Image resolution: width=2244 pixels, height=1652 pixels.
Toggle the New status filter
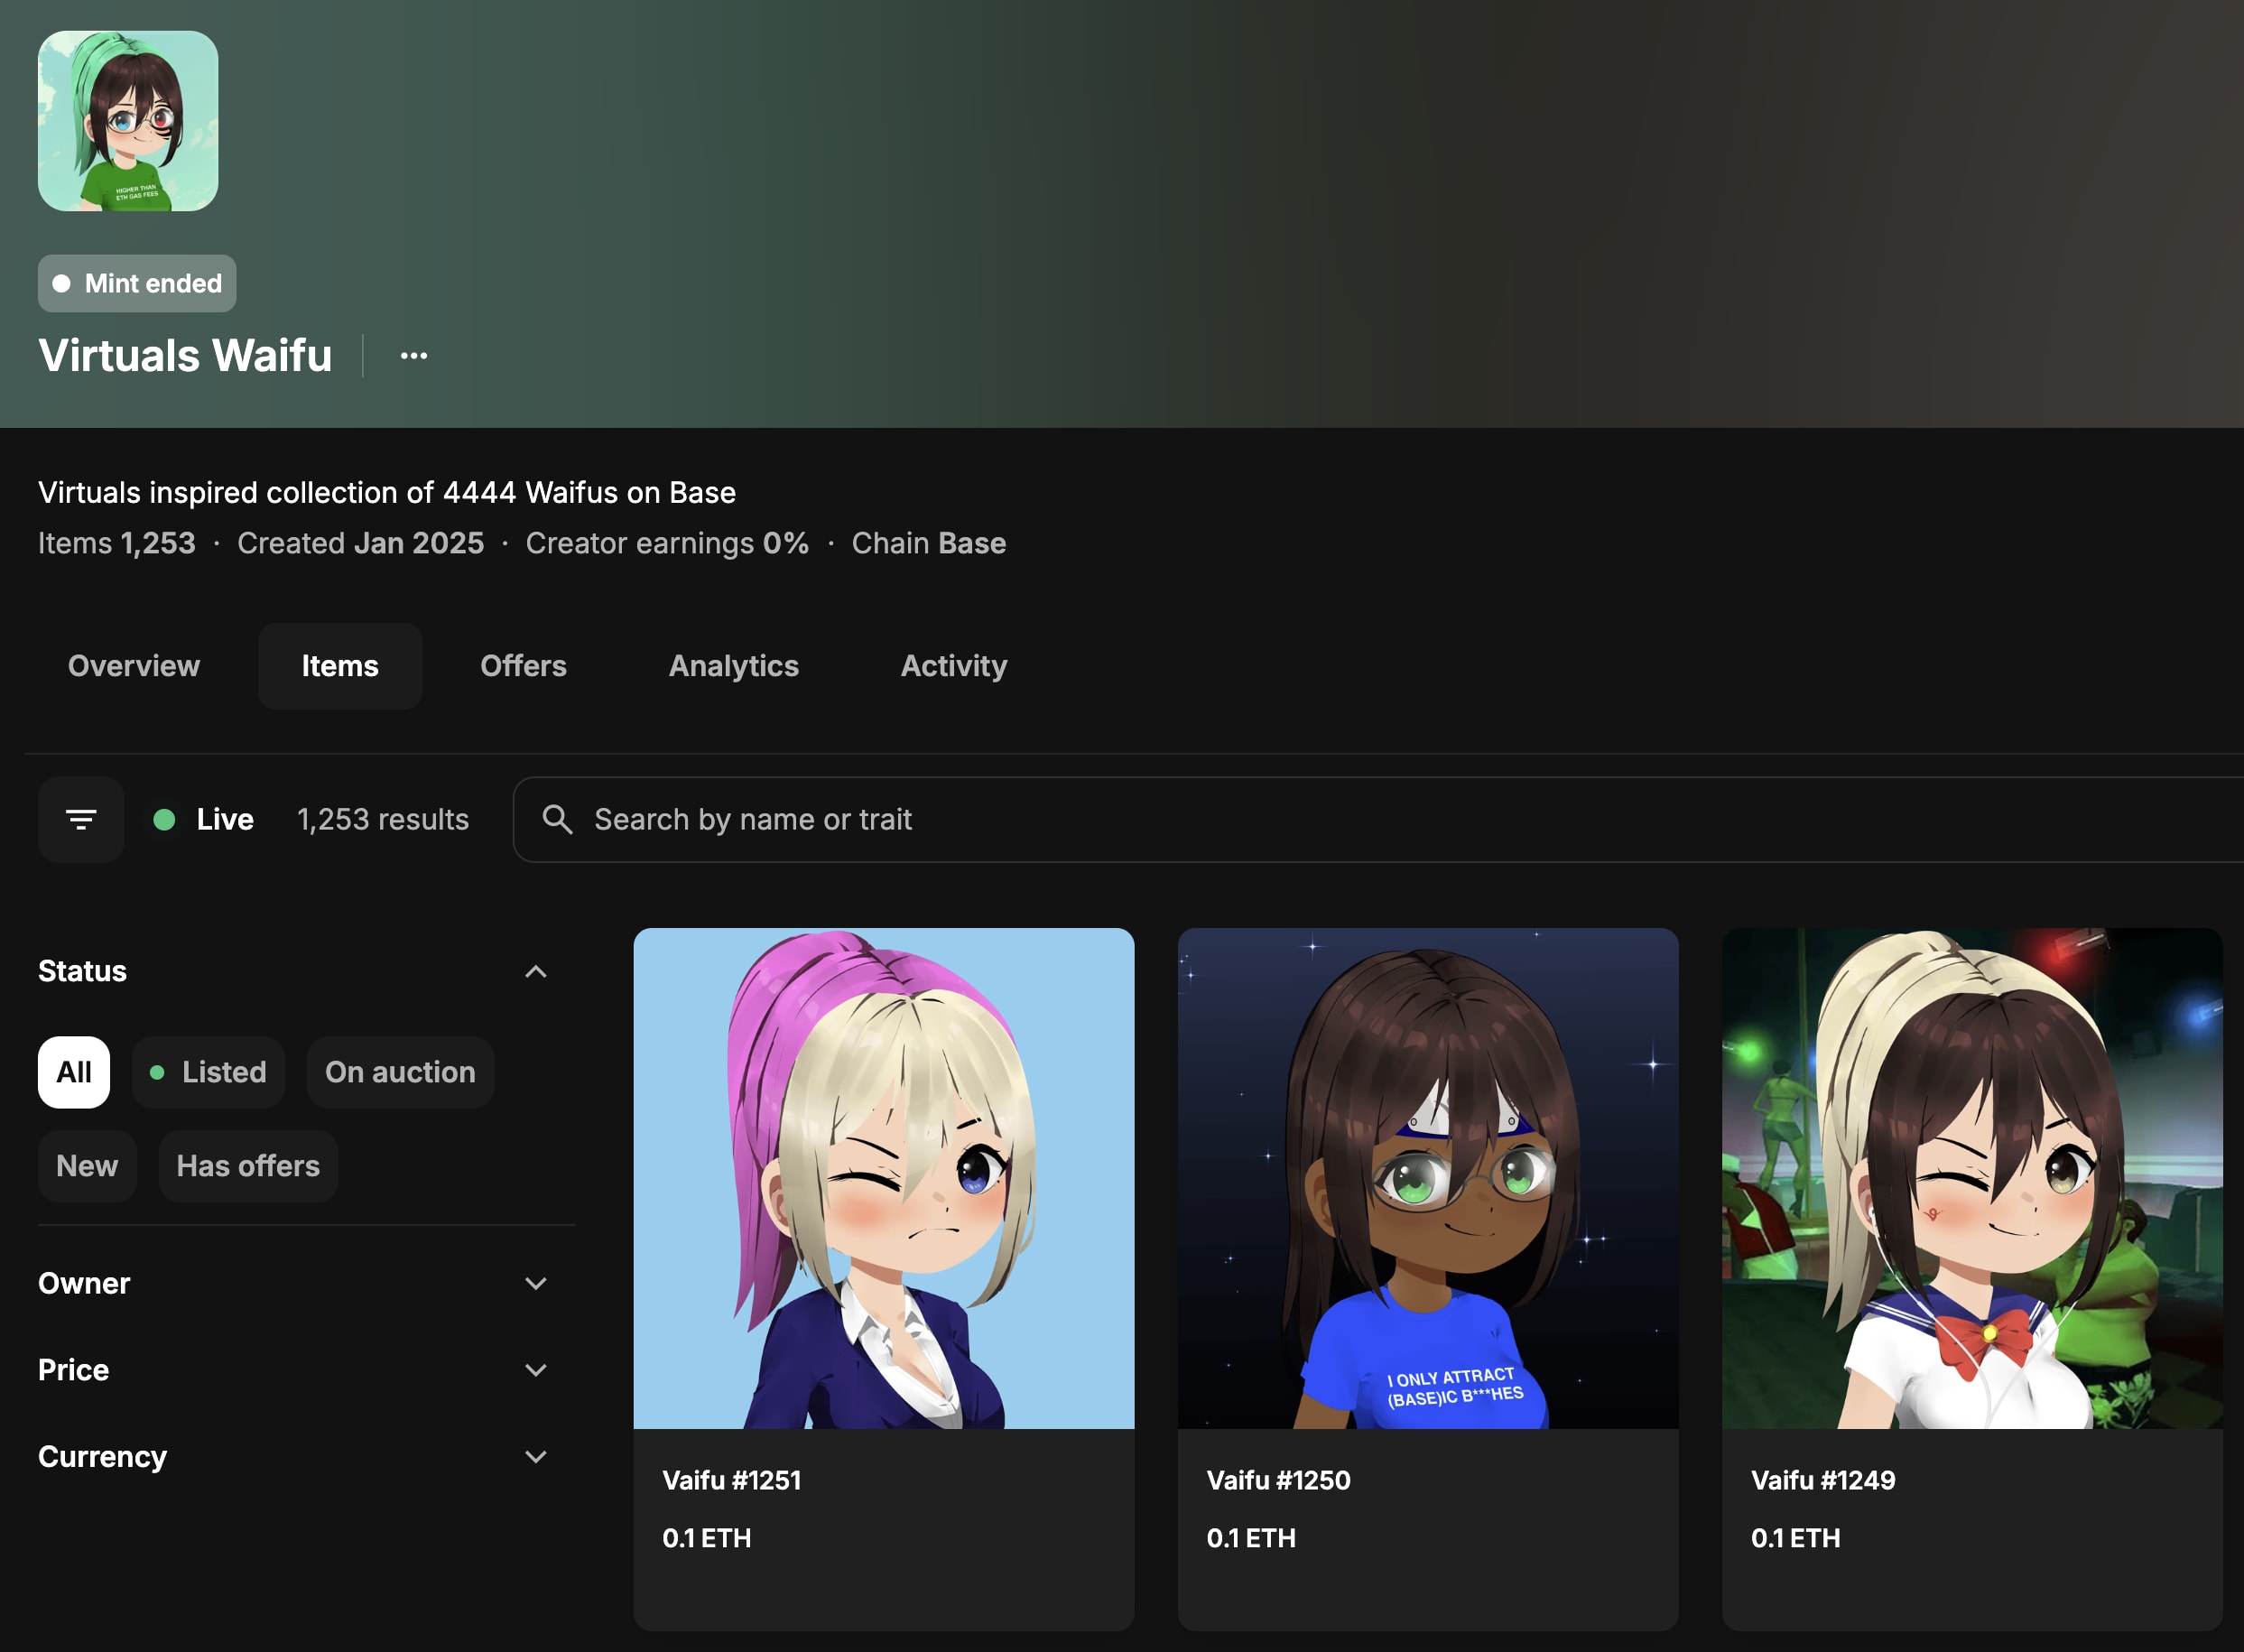coord(87,1166)
